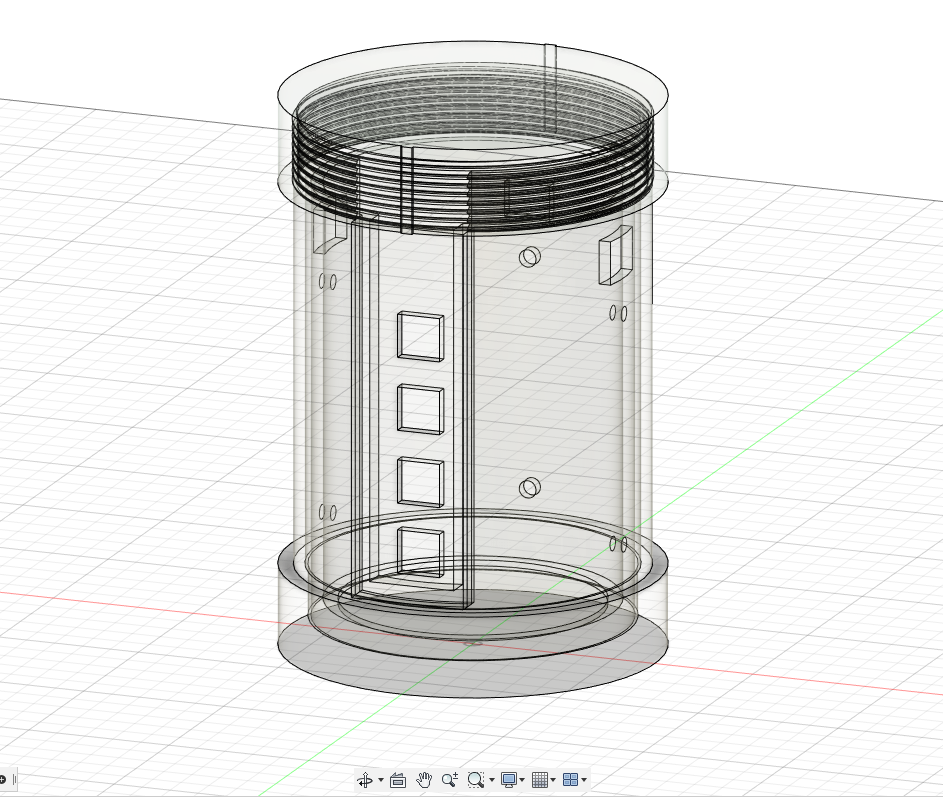The image size is (943, 797).
Task: Open Display Settings monitor icon
Action: point(509,780)
